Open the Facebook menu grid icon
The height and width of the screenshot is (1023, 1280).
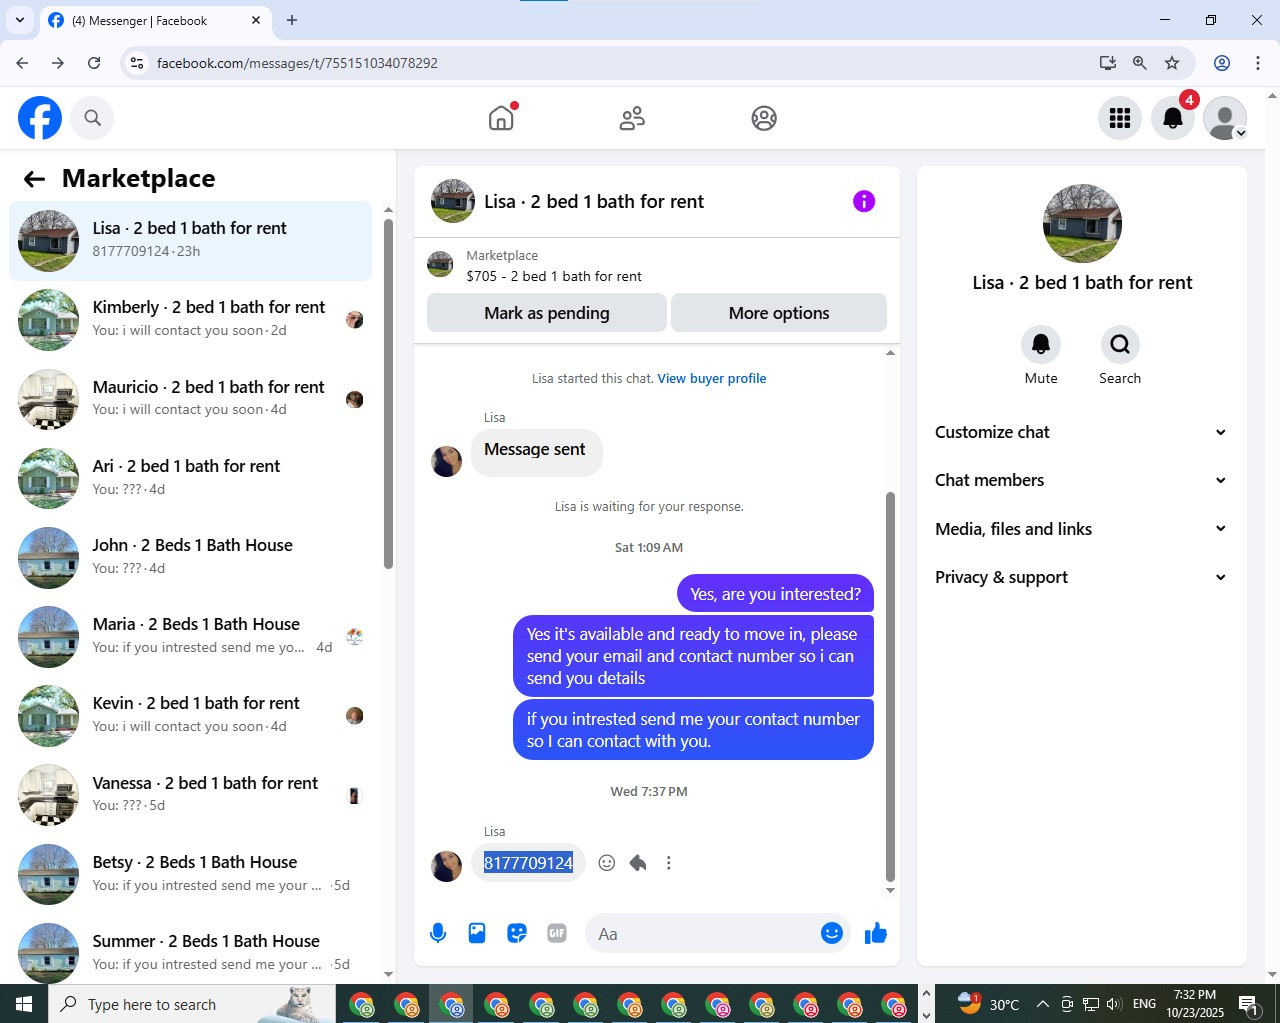[x=1120, y=118]
